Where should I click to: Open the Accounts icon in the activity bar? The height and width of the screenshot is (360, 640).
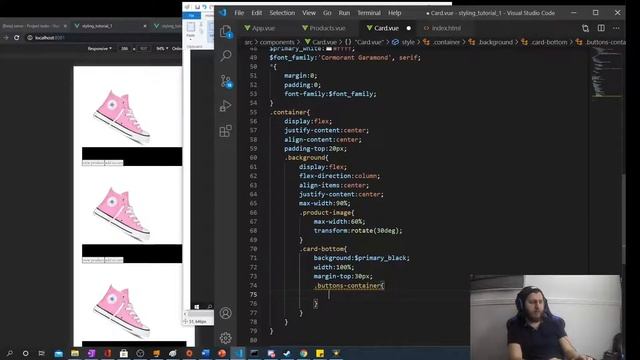click(226, 313)
